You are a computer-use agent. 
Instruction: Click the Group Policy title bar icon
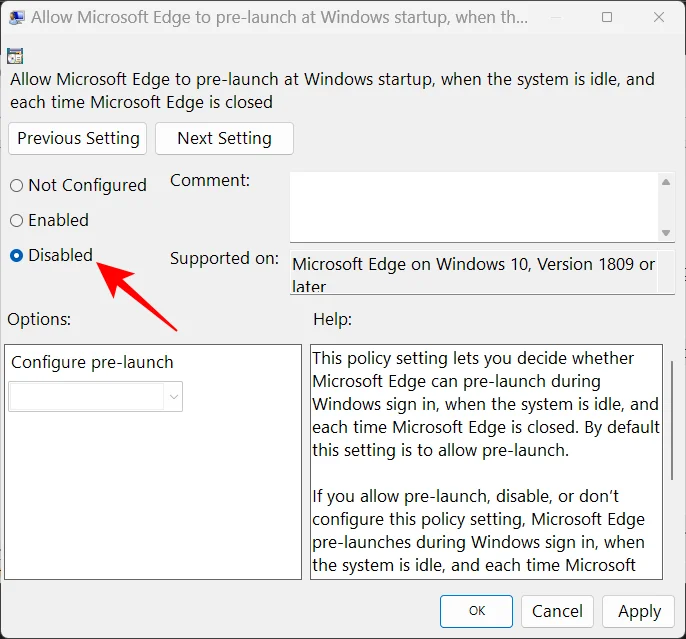pyautogui.click(x=17, y=17)
